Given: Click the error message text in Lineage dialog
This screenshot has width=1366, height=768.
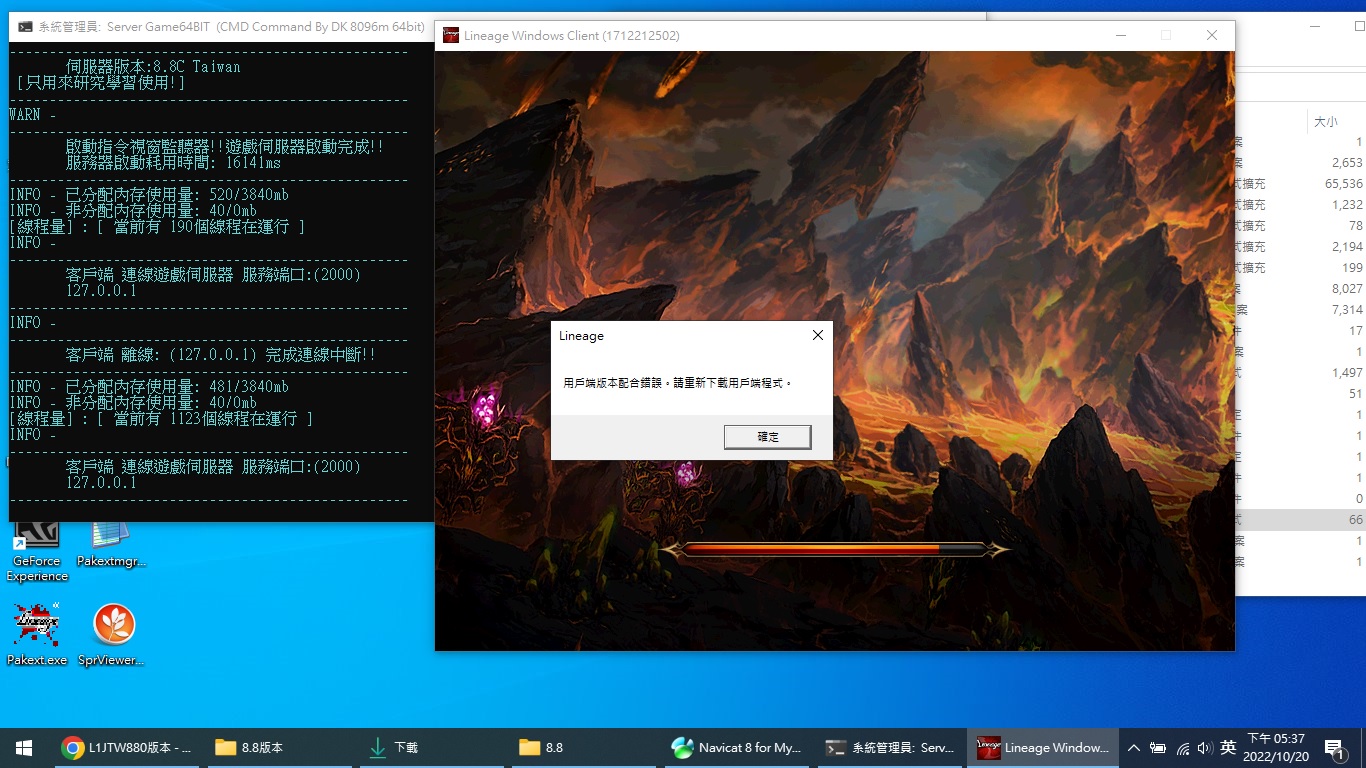Looking at the screenshot, I should (x=677, y=383).
